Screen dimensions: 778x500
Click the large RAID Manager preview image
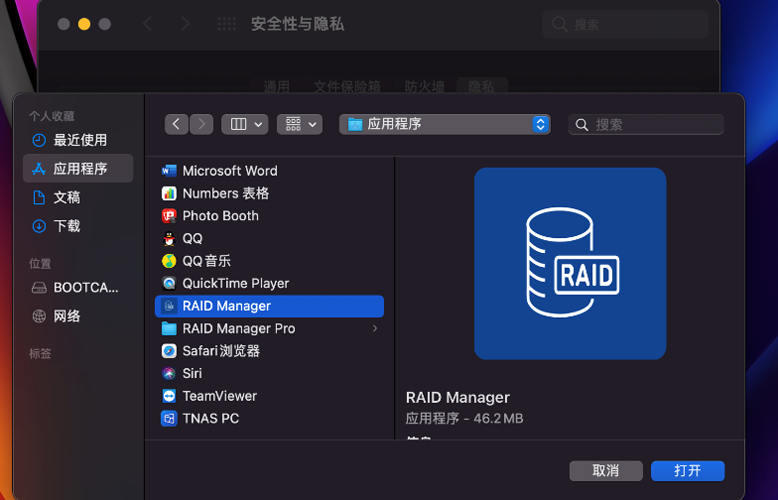point(570,263)
